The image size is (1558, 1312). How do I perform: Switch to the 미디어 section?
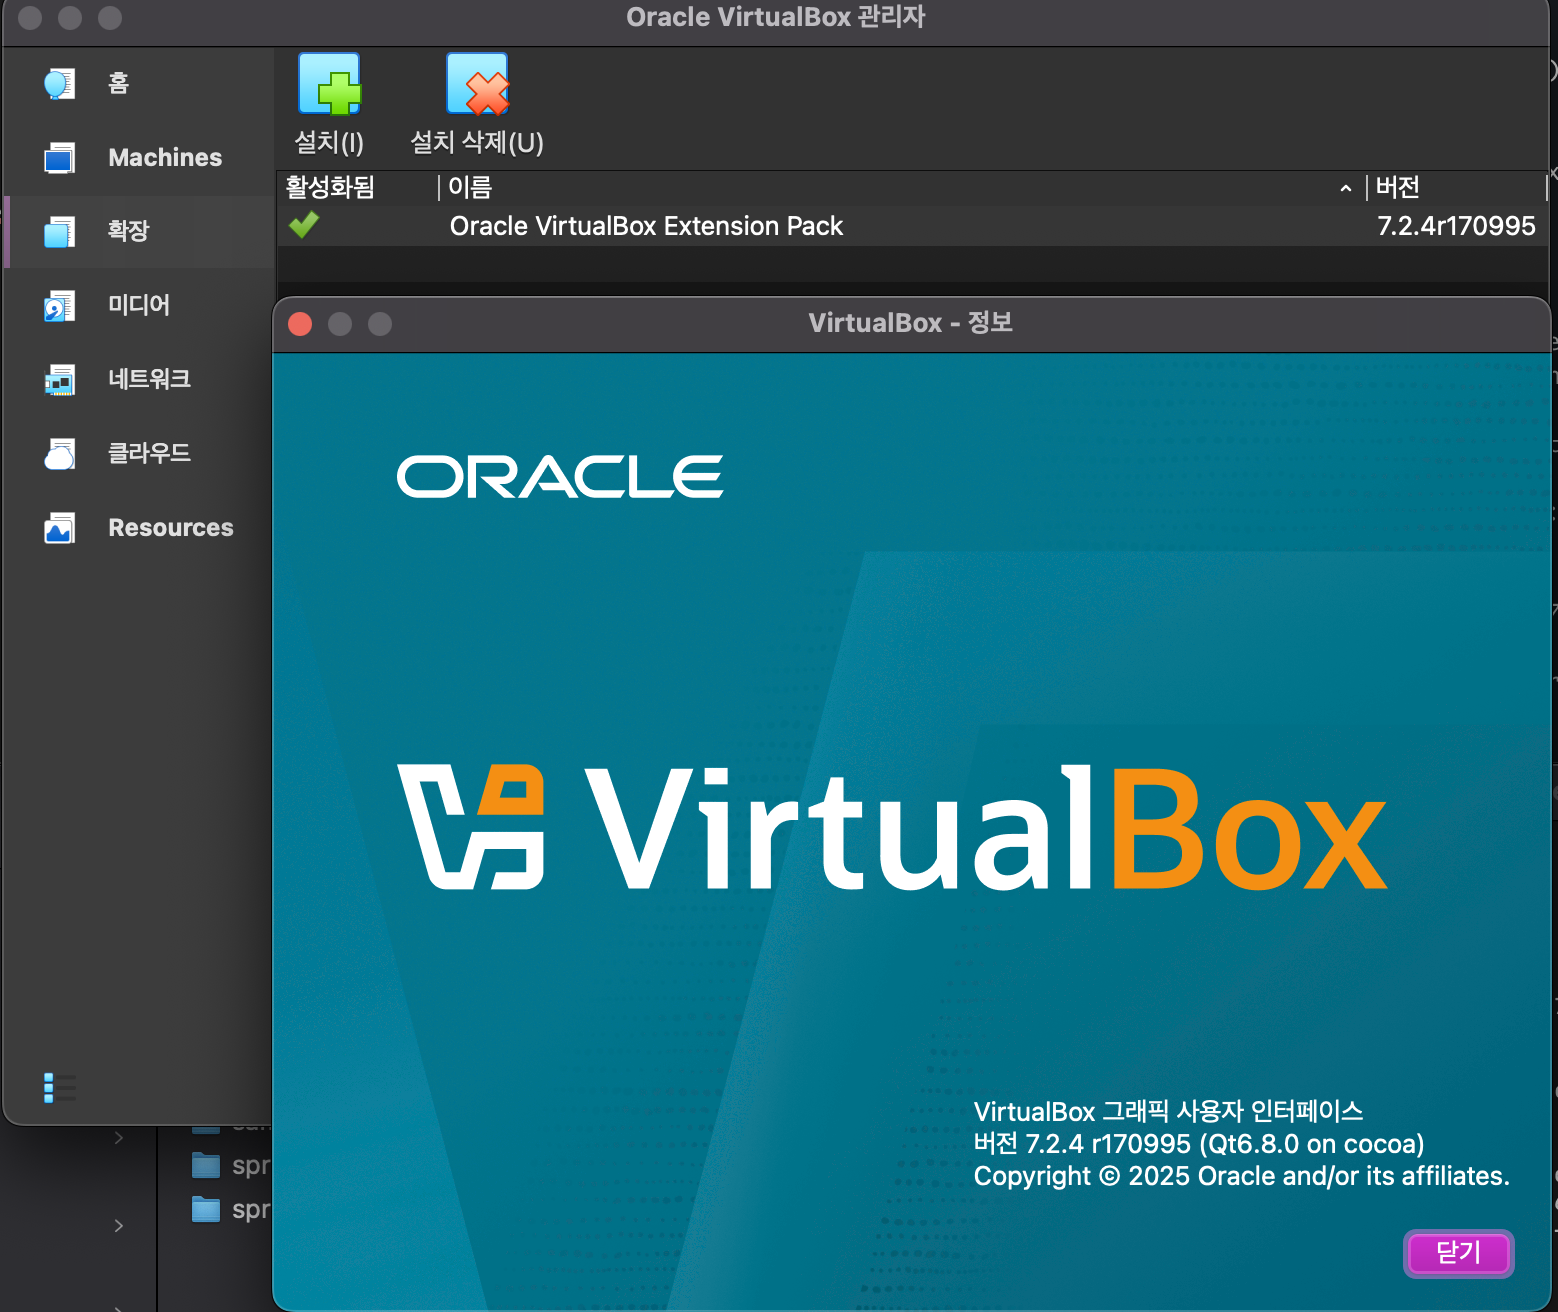coord(139,305)
